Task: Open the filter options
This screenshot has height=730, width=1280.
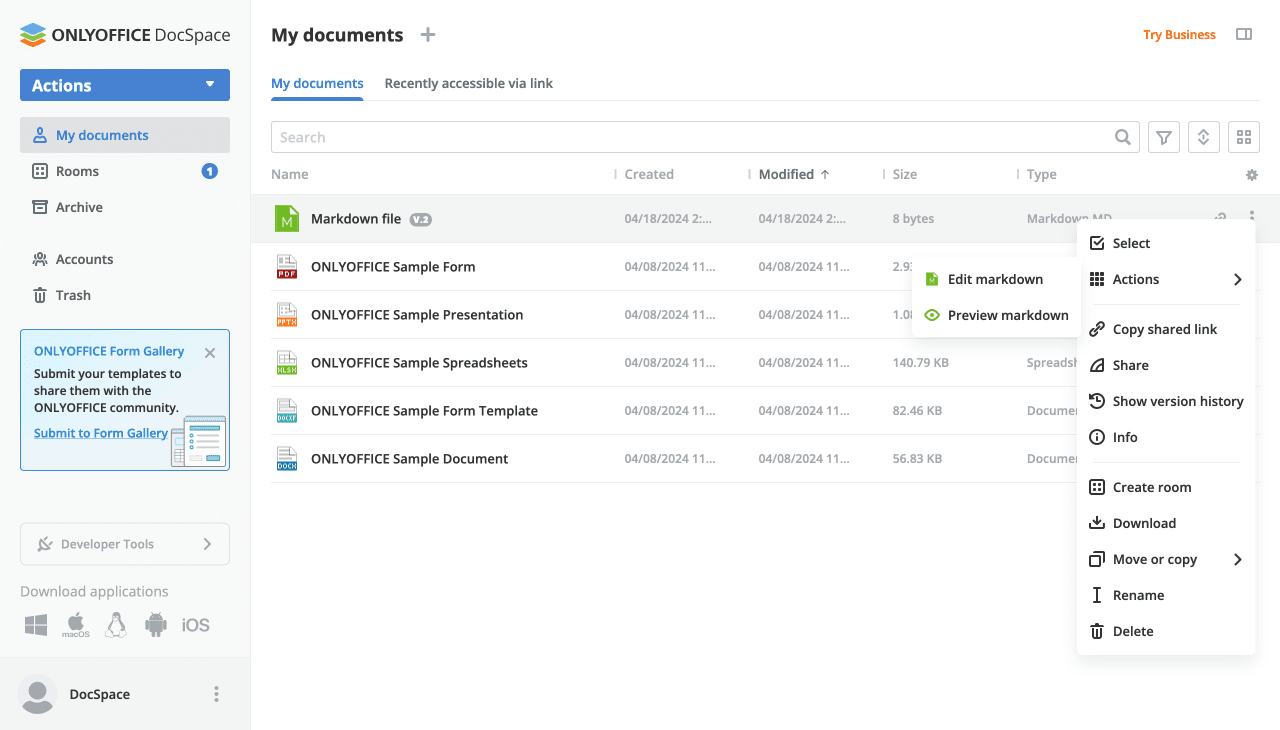Action: 1164,137
